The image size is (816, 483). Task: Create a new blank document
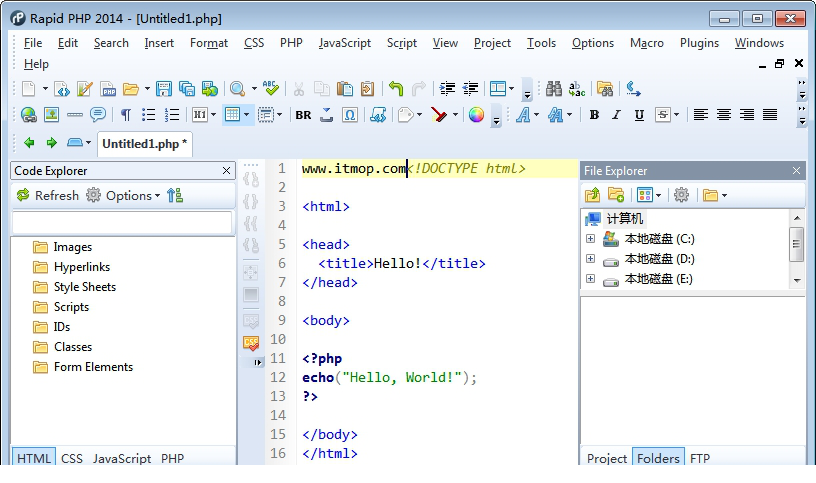(x=29, y=89)
